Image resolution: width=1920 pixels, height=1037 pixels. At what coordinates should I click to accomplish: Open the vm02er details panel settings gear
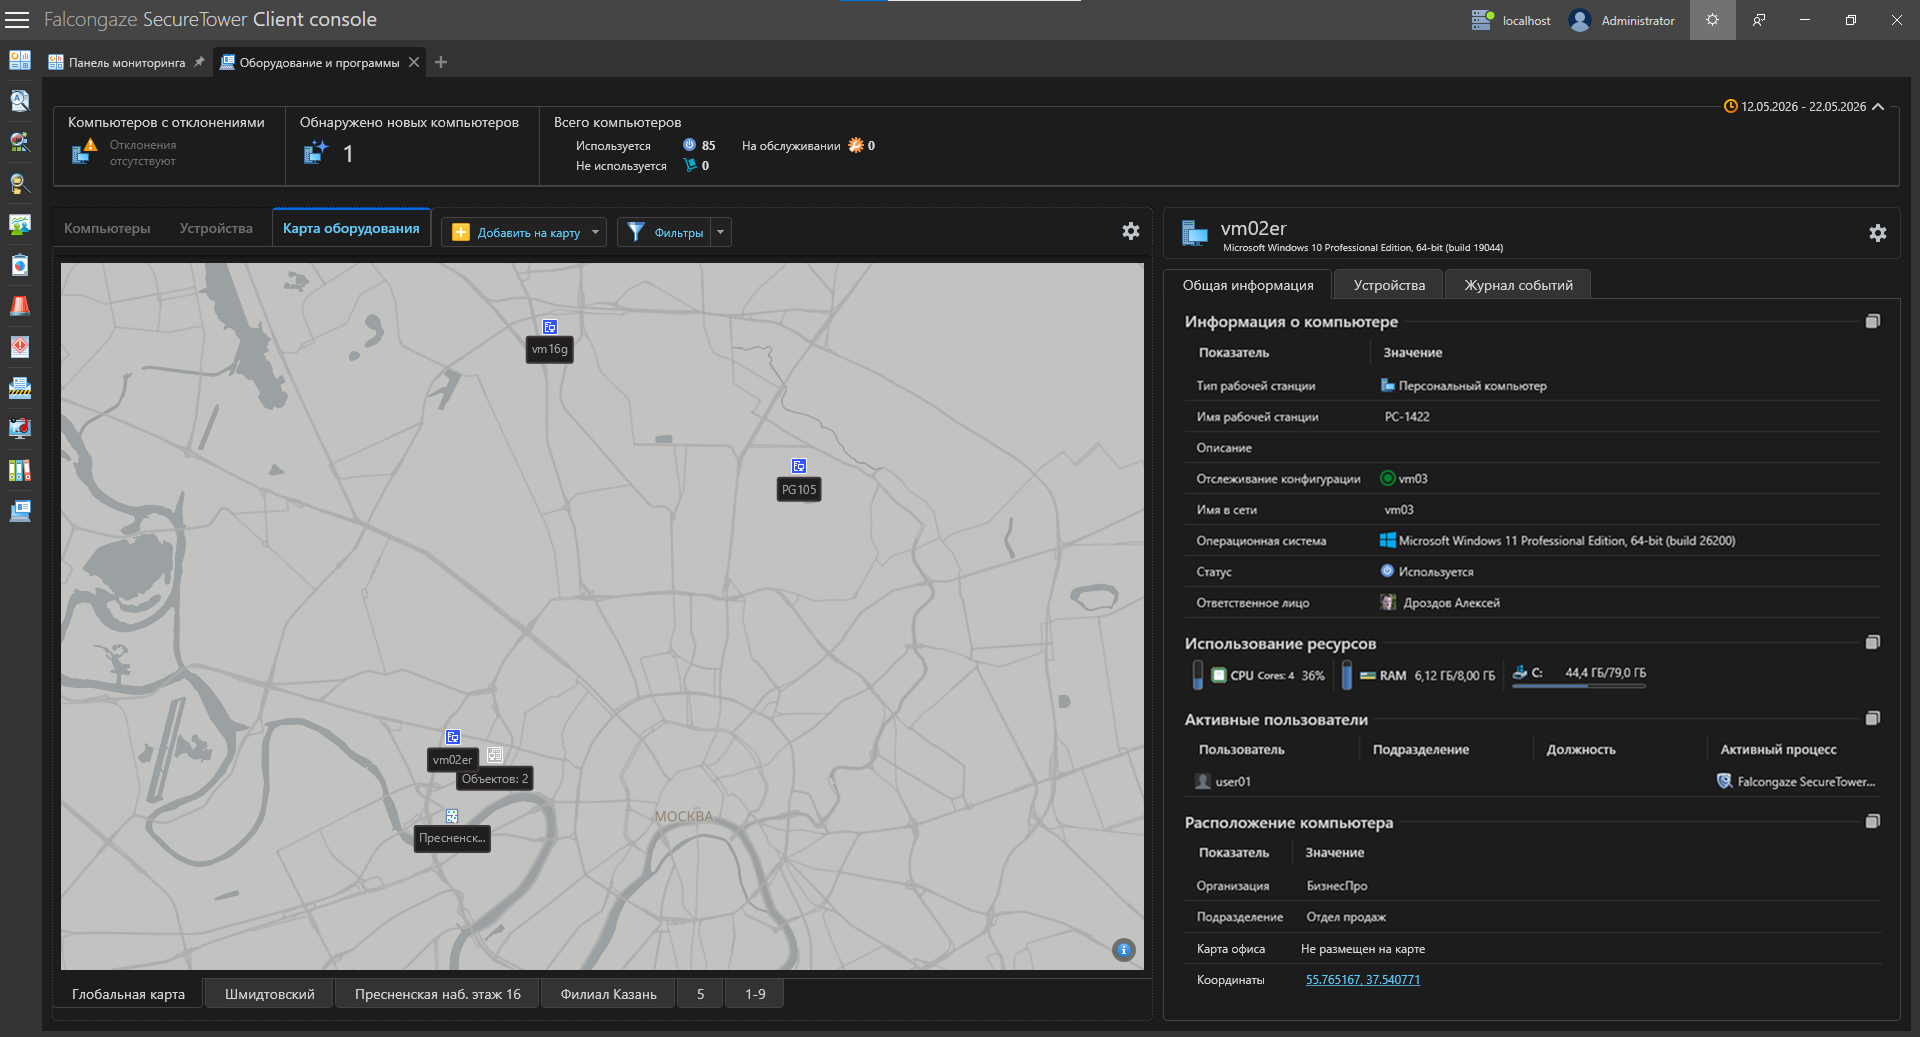click(x=1878, y=233)
